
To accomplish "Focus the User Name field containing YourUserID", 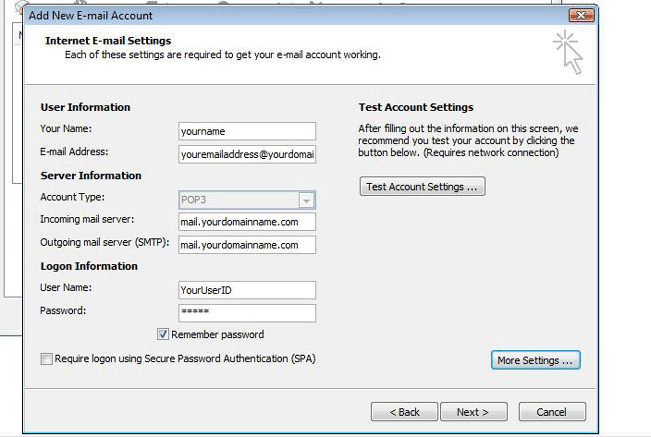I will pos(247,290).
